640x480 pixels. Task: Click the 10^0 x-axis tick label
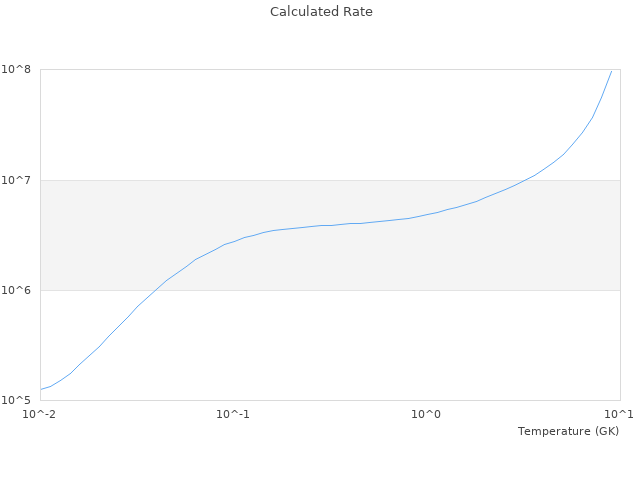pos(426,414)
